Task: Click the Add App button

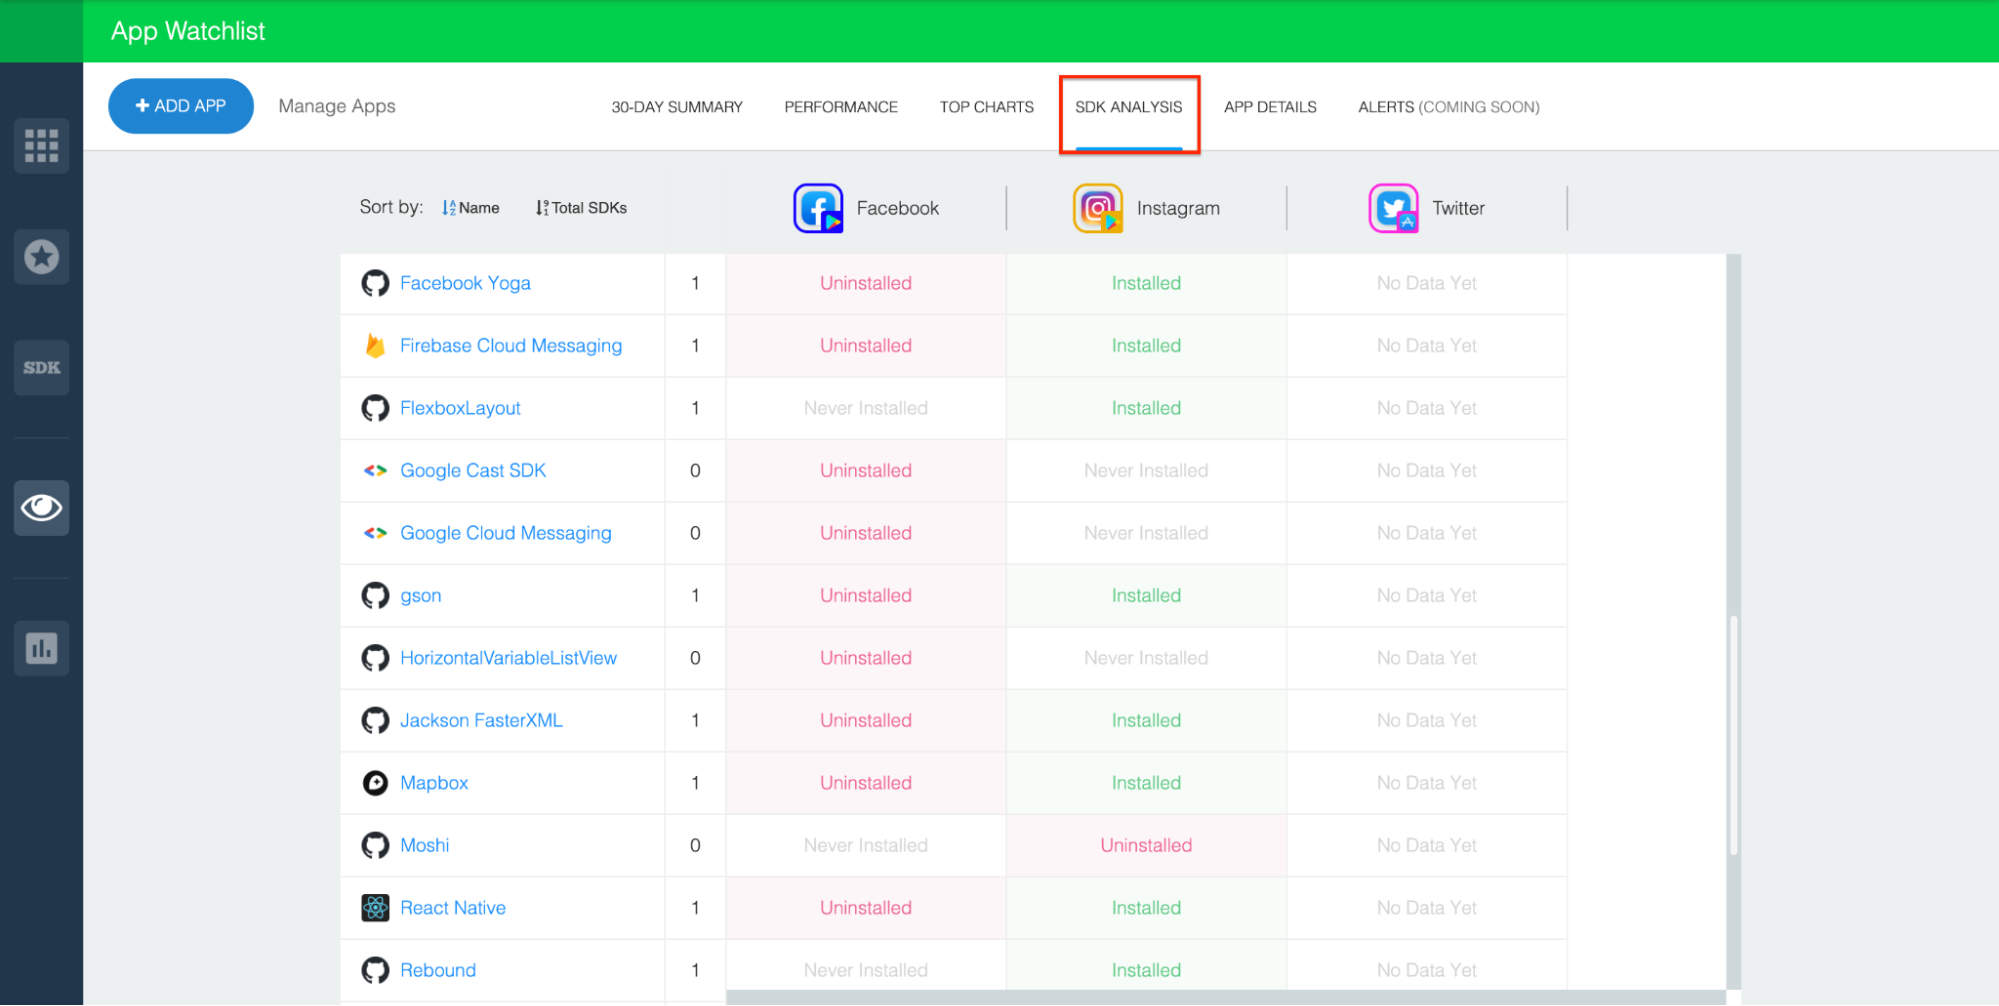Action: point(181,106)
